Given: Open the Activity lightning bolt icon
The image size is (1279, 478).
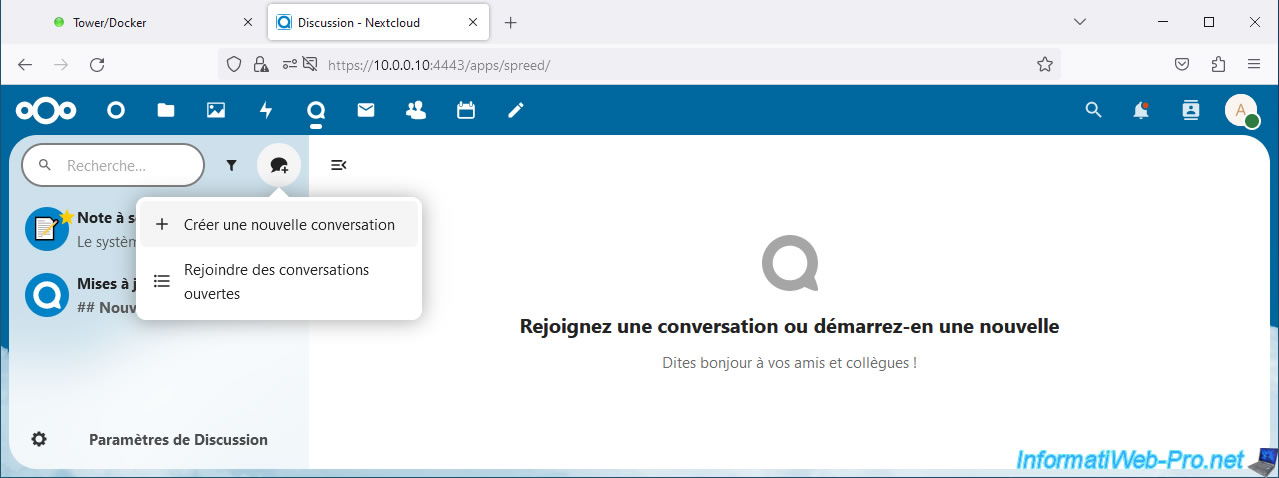Looking at the screenshot, I should 266,111.
